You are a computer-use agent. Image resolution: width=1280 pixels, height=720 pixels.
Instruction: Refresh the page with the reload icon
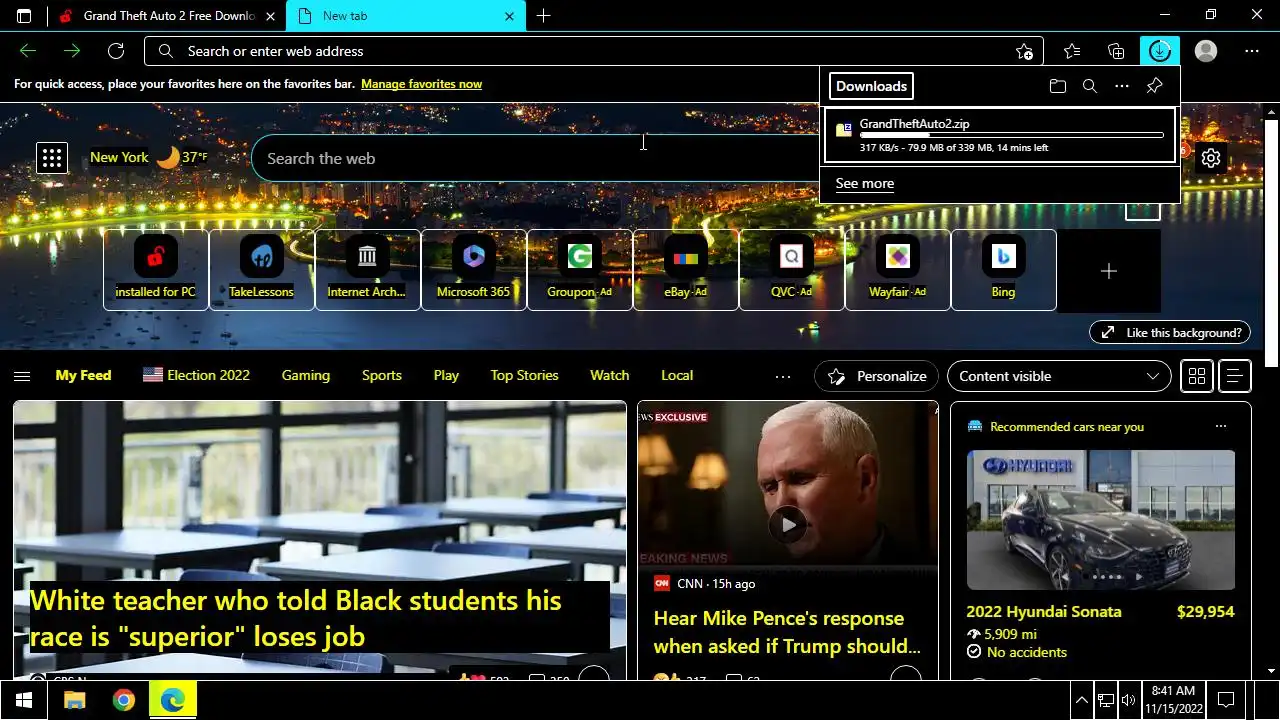click(116, 51)
